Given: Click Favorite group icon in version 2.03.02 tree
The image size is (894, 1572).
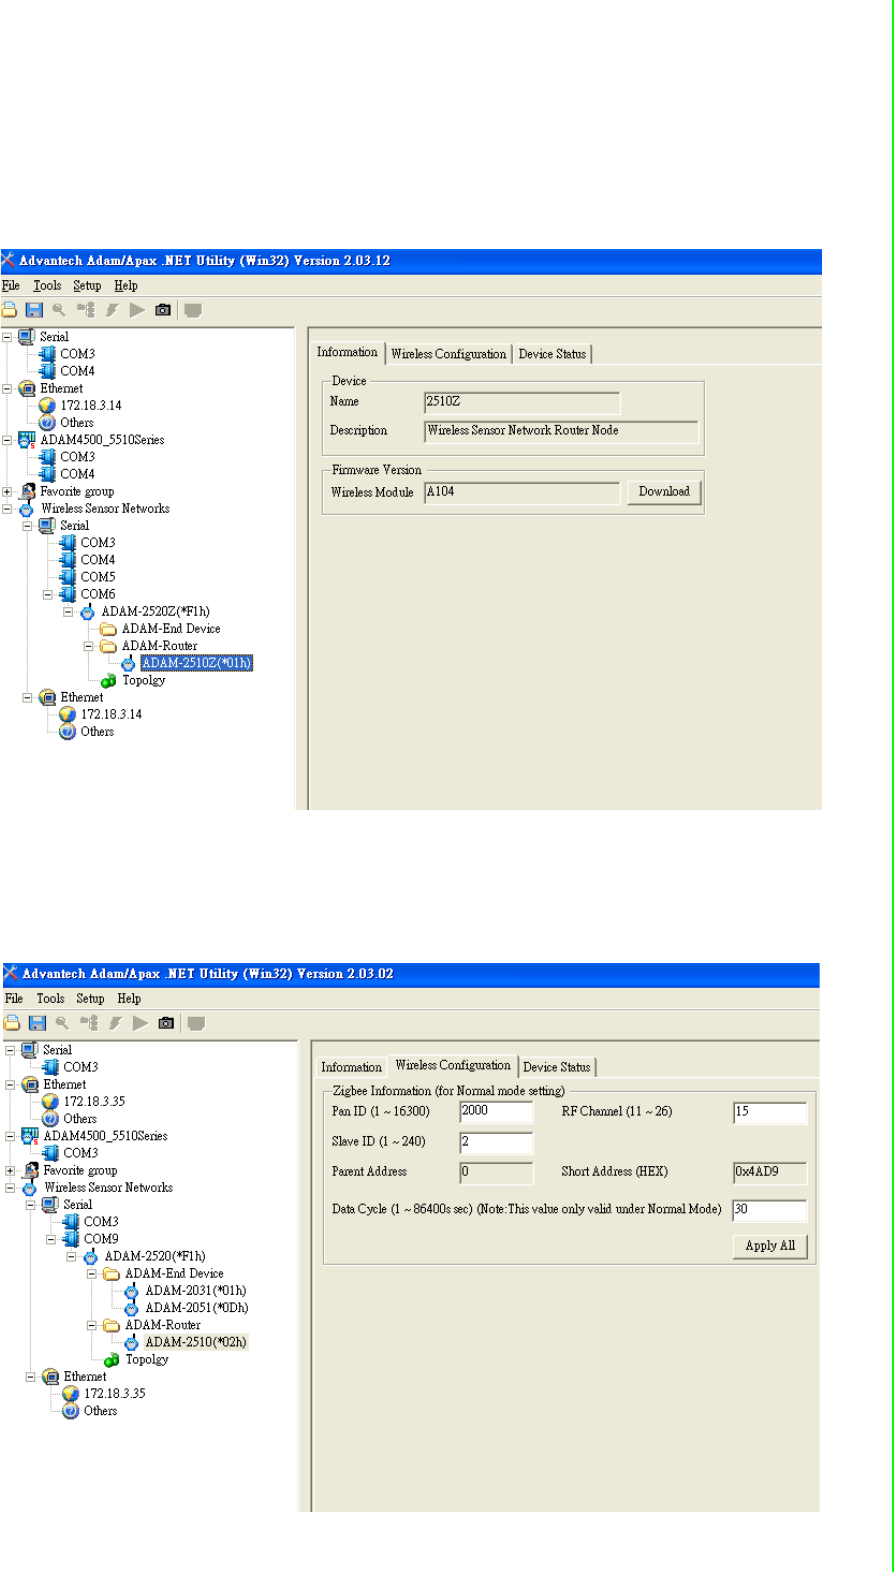Looking at the screenshot, I should tap(30, 1170).
